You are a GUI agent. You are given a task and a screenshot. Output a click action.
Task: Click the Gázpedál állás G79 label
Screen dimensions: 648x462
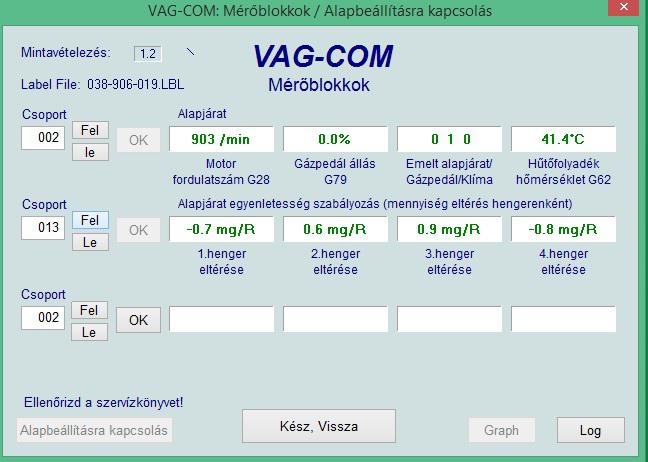click(x=335, y=171)
